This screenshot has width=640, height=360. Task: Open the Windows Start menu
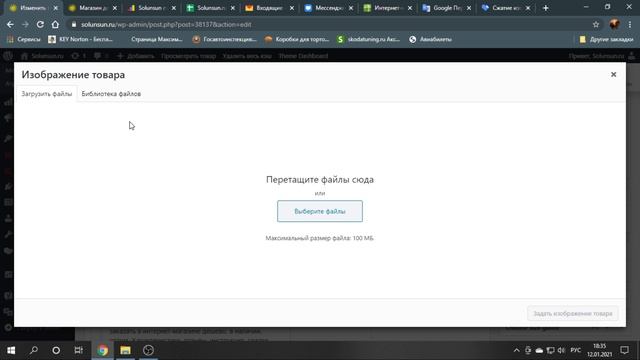[x=11, y=350]
